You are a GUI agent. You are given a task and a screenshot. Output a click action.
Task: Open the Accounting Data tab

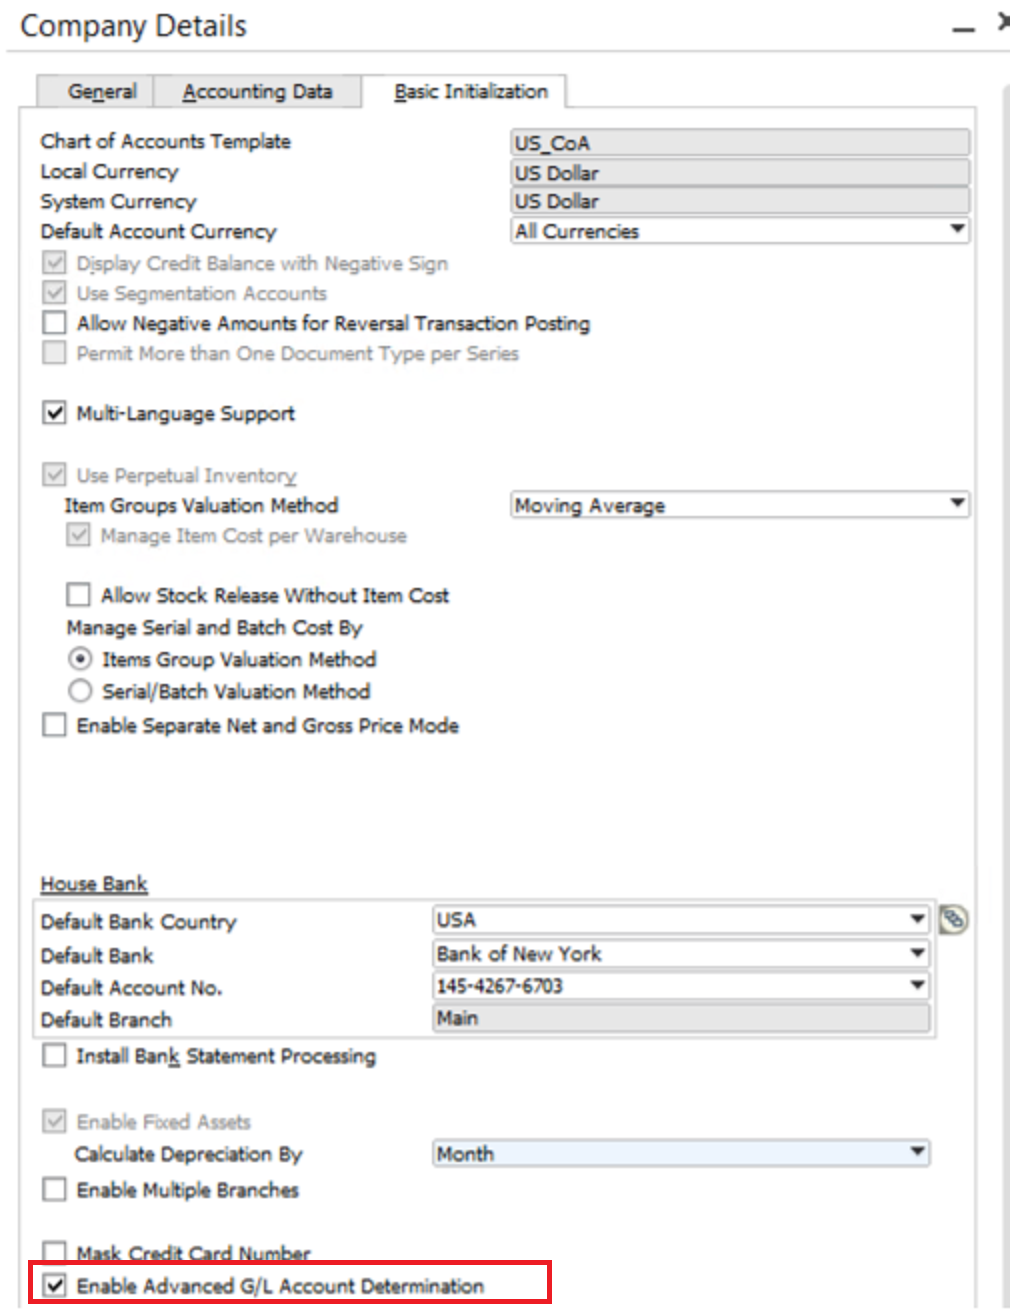pyautogui.click(x=257, y=91)
